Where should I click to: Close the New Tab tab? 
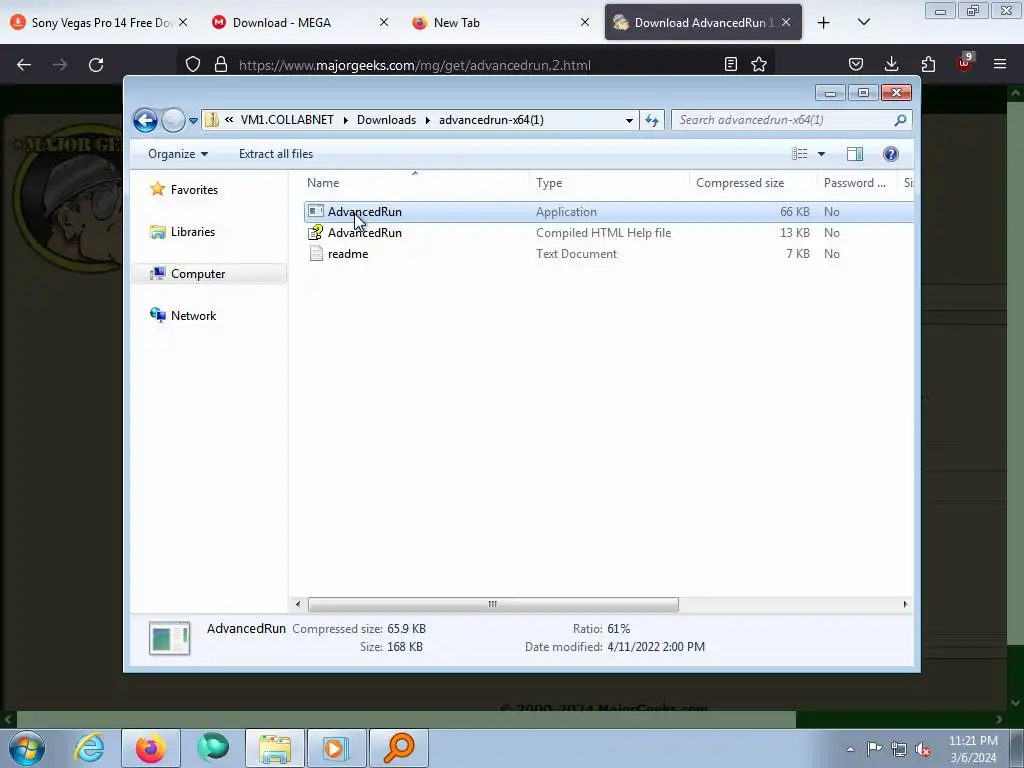pyautogui.click(x=585, y=23)
